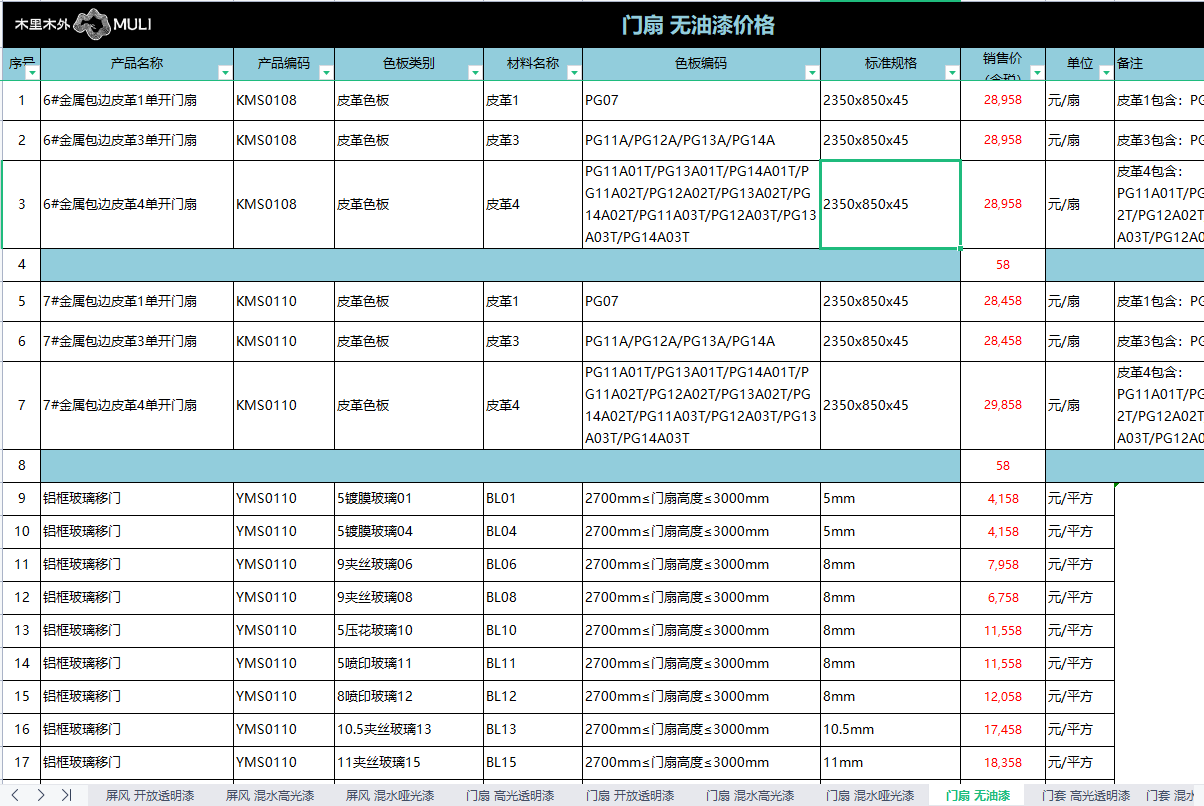Click the next sheet arrow
1204x806 pixels.
pos(41,795)
